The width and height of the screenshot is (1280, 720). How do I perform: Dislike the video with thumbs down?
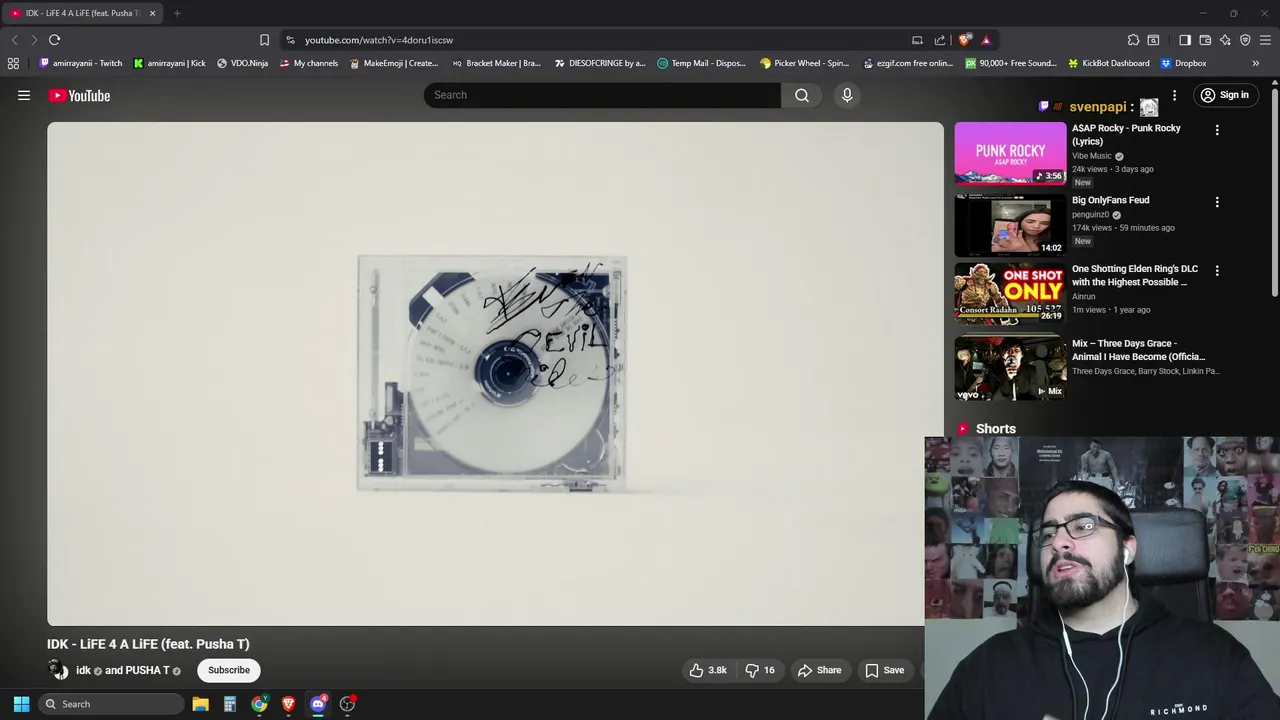pyautogui.click(x=760, y=670)
